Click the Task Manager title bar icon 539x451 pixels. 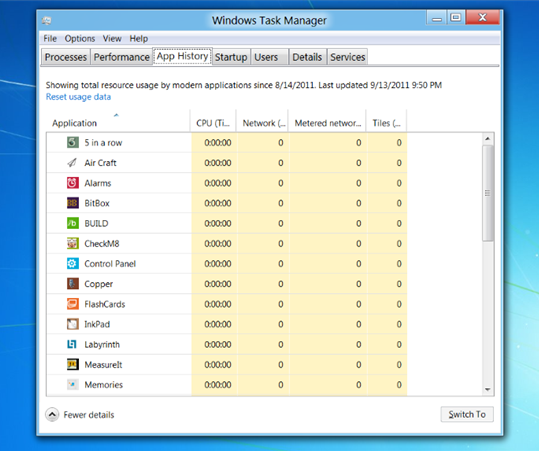[47, 21]
